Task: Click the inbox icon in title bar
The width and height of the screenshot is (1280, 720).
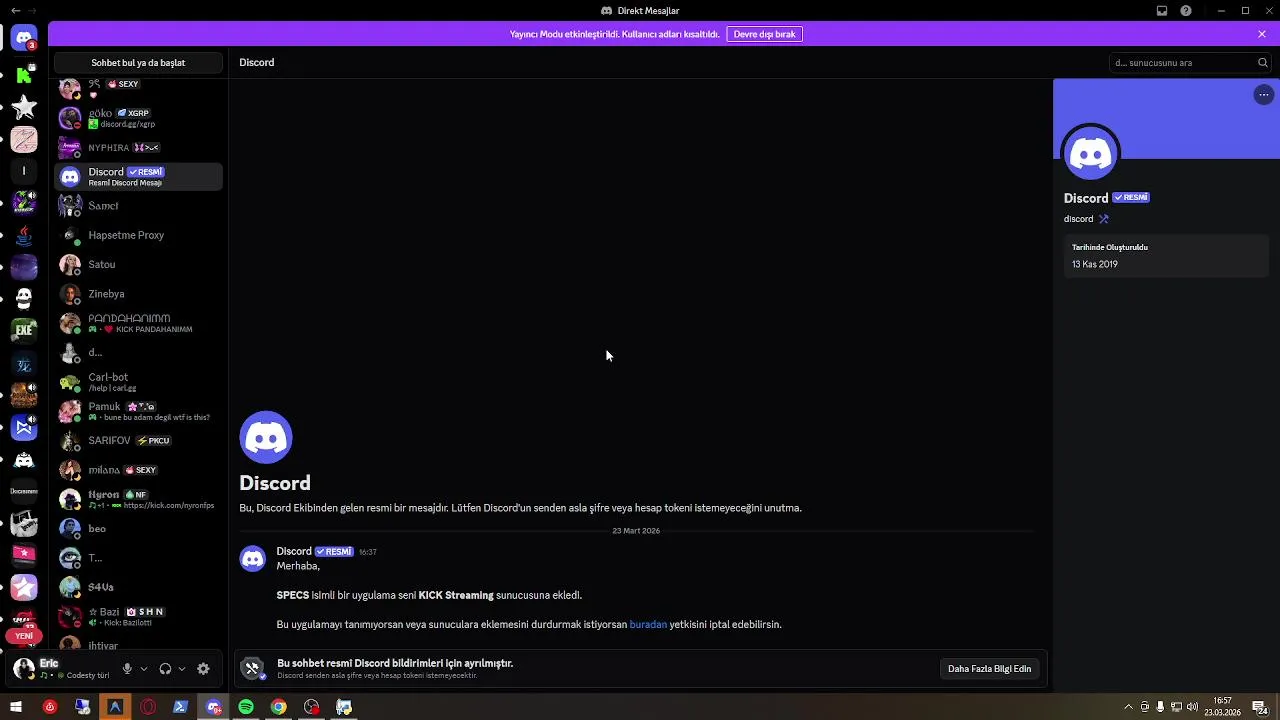Action: tap(1162, 11)
